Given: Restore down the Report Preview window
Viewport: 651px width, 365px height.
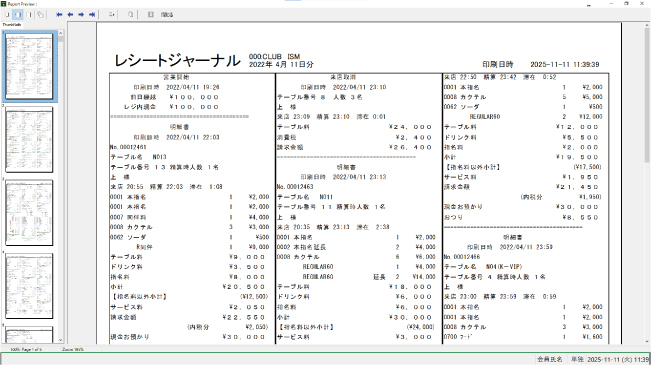Looking at the screenshot, I should tap(627, 4).
